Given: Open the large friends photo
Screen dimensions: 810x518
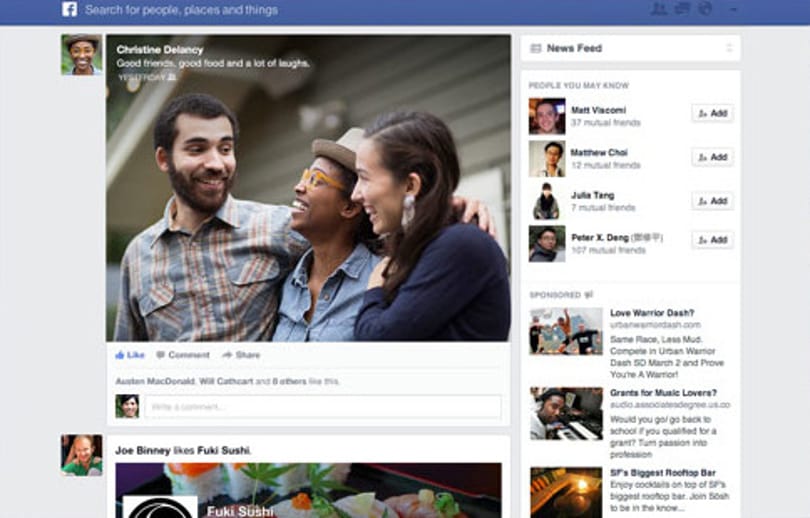Looking at the screenshot, I should pyautogui.click(x=308, y=188).
